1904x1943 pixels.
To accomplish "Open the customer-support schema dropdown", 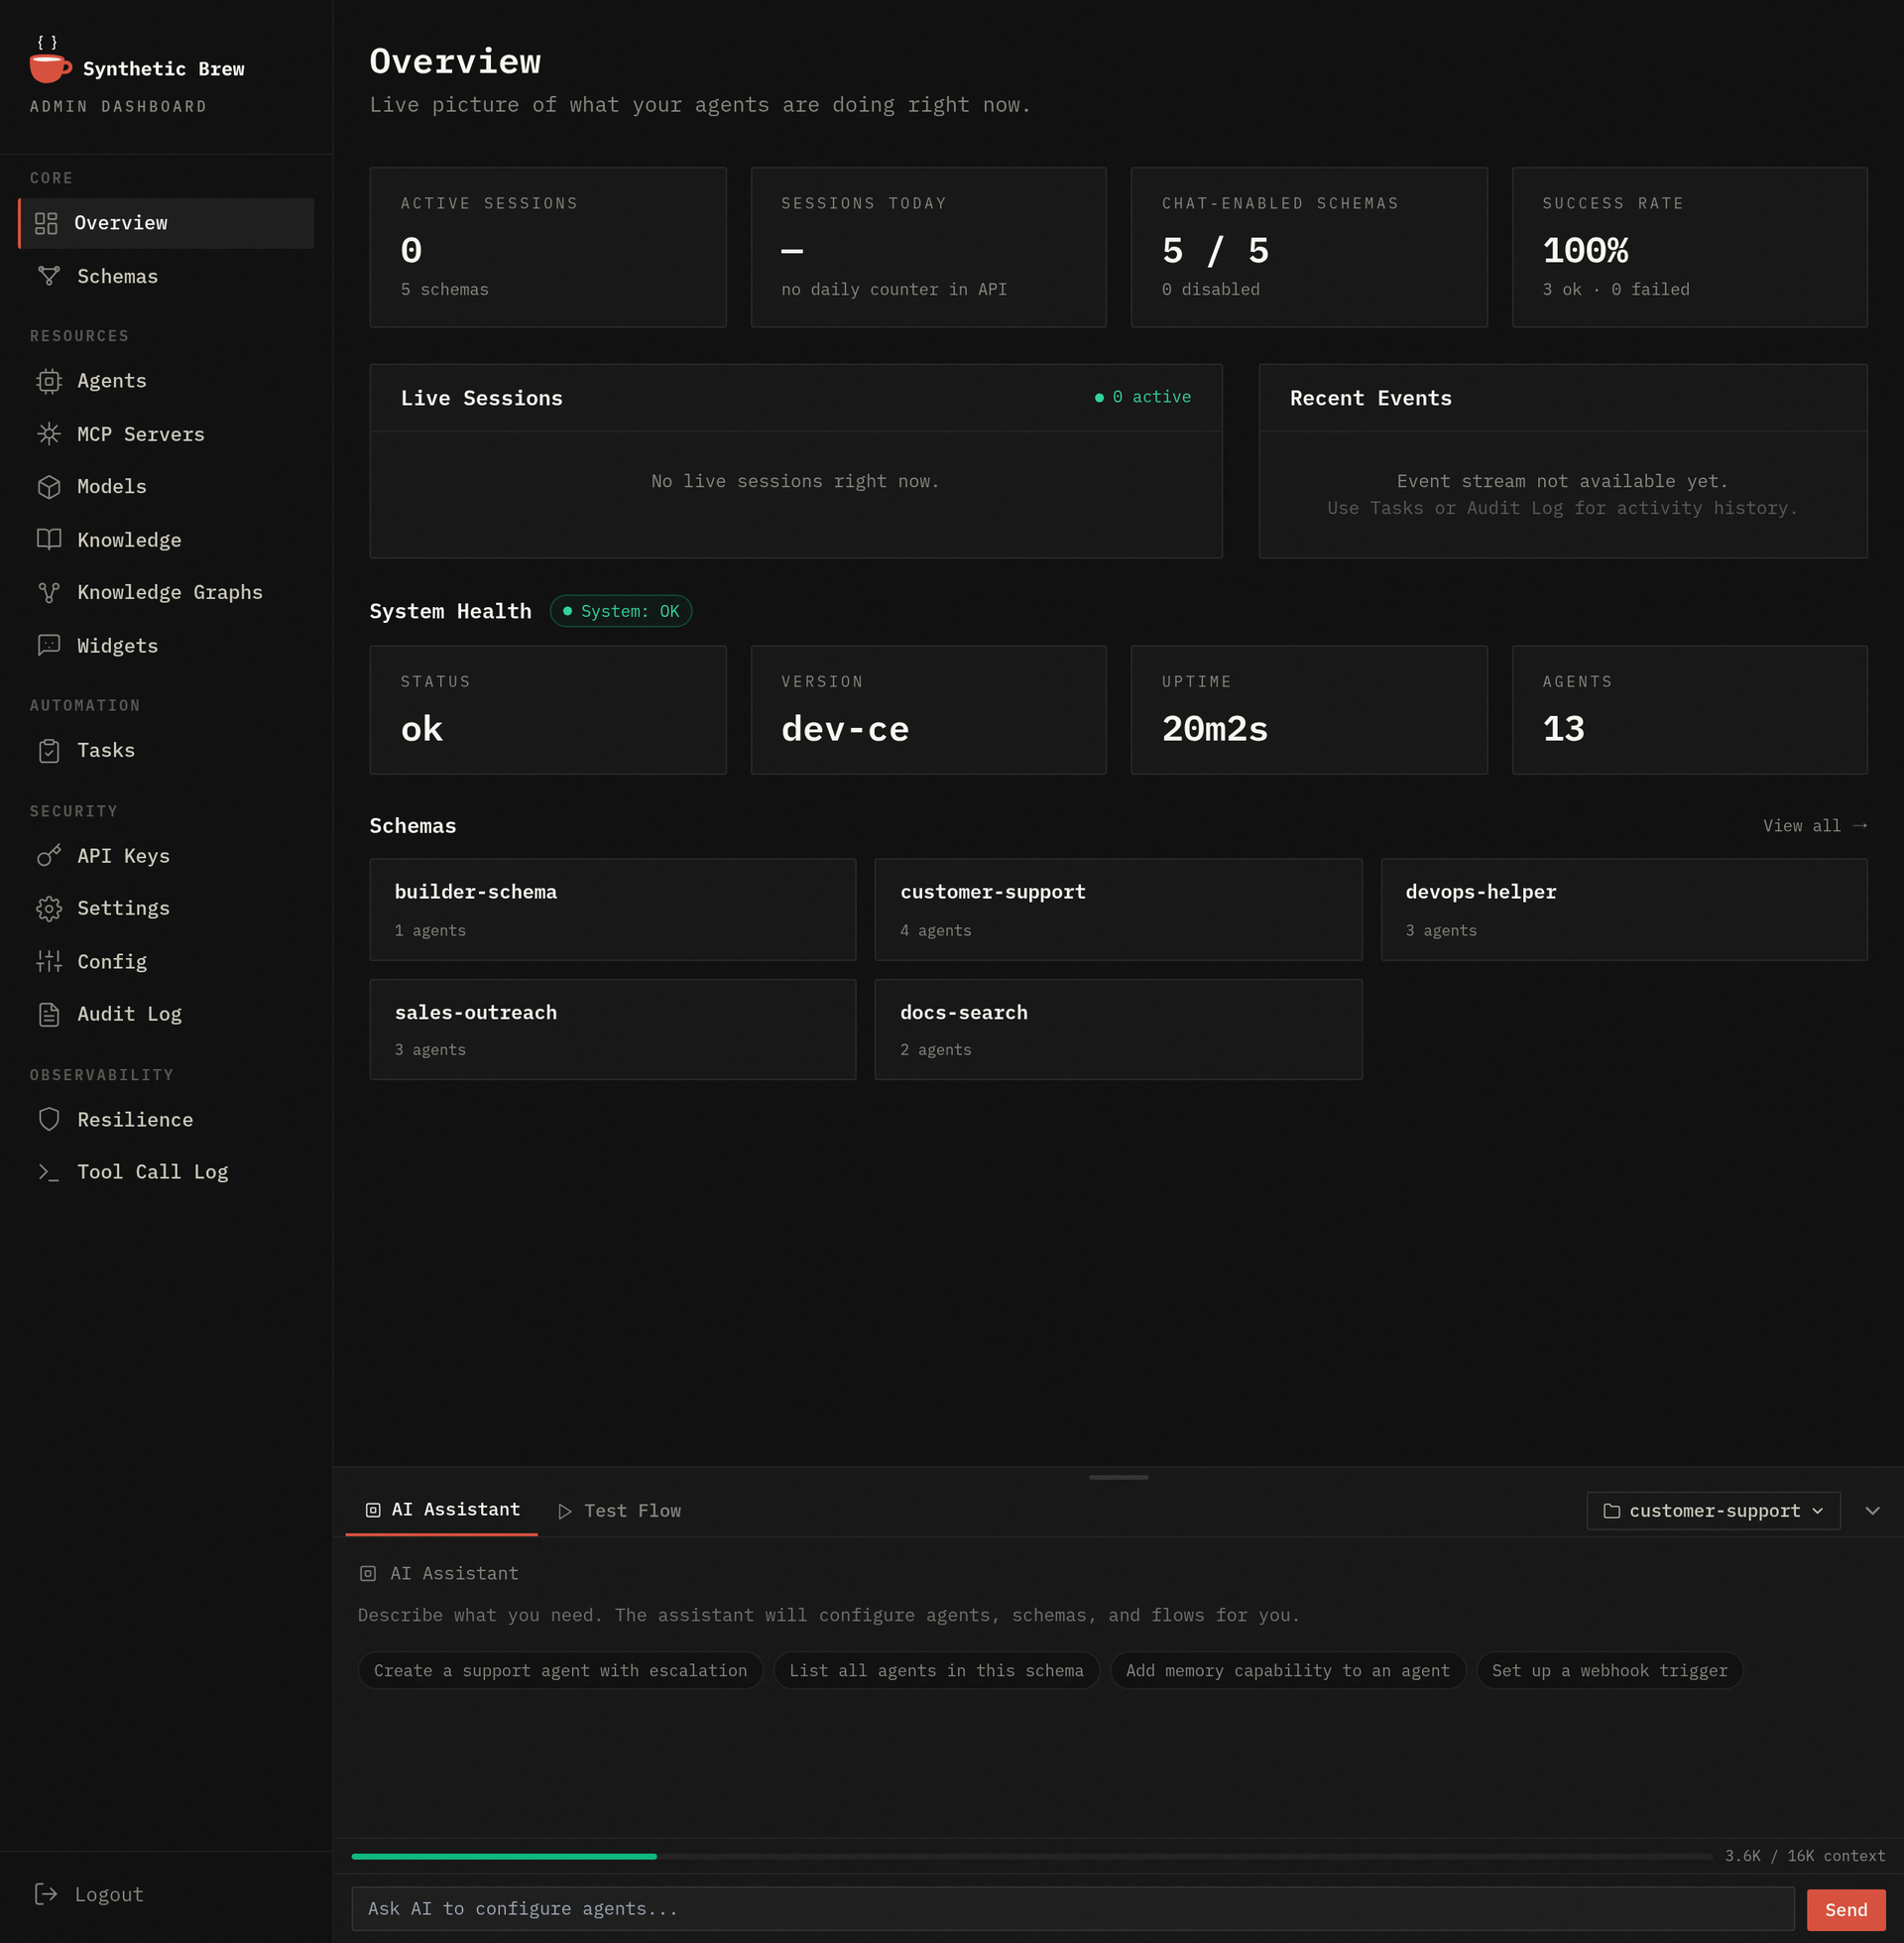I will pyautogui.click(x=1713, y=1511).
